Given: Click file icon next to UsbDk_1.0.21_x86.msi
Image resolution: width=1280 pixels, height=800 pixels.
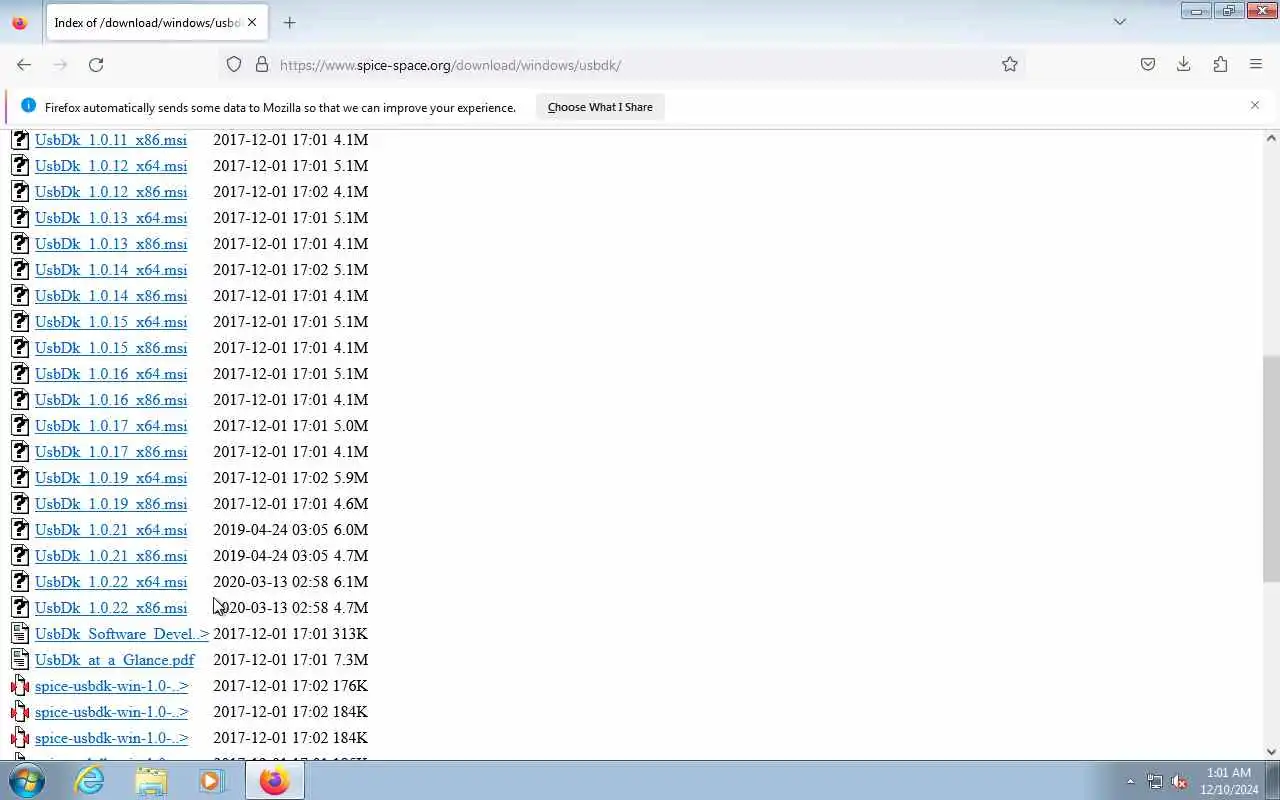Looking at the screenshot, I should pyautogui.click(x=20, y=555).
